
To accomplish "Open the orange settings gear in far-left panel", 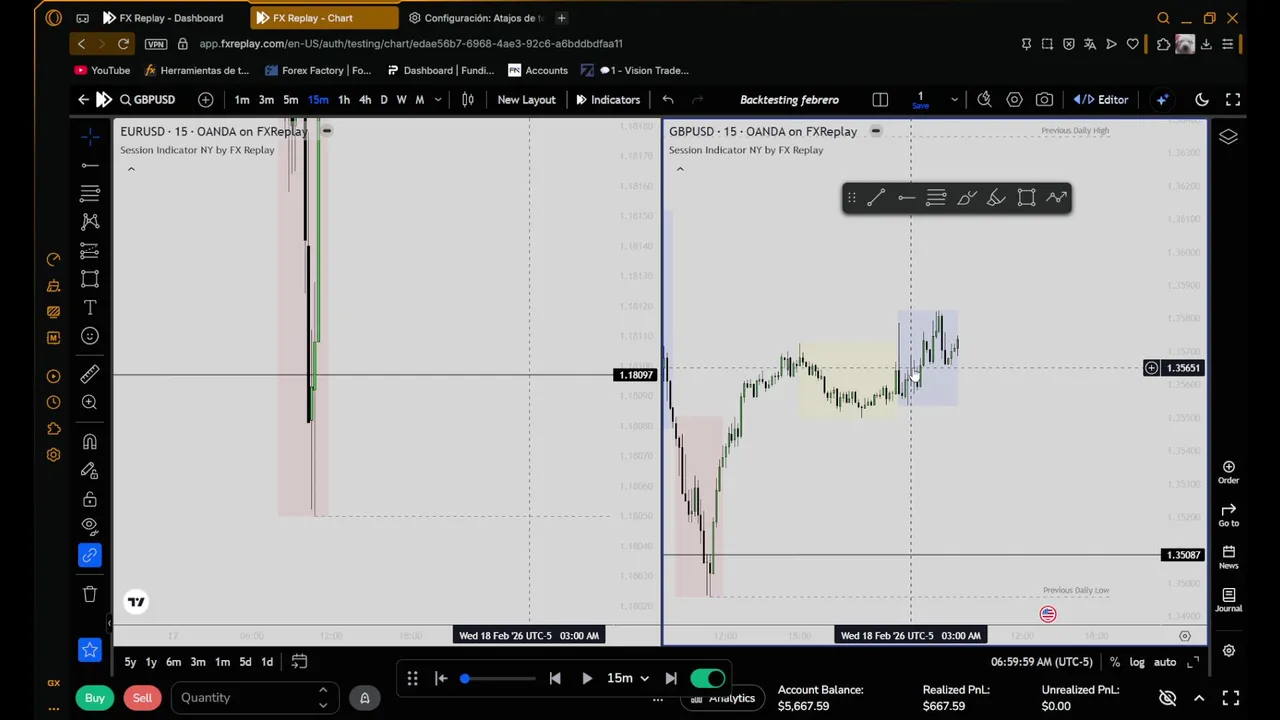I will pyautogui.click(x=54, y=455).
